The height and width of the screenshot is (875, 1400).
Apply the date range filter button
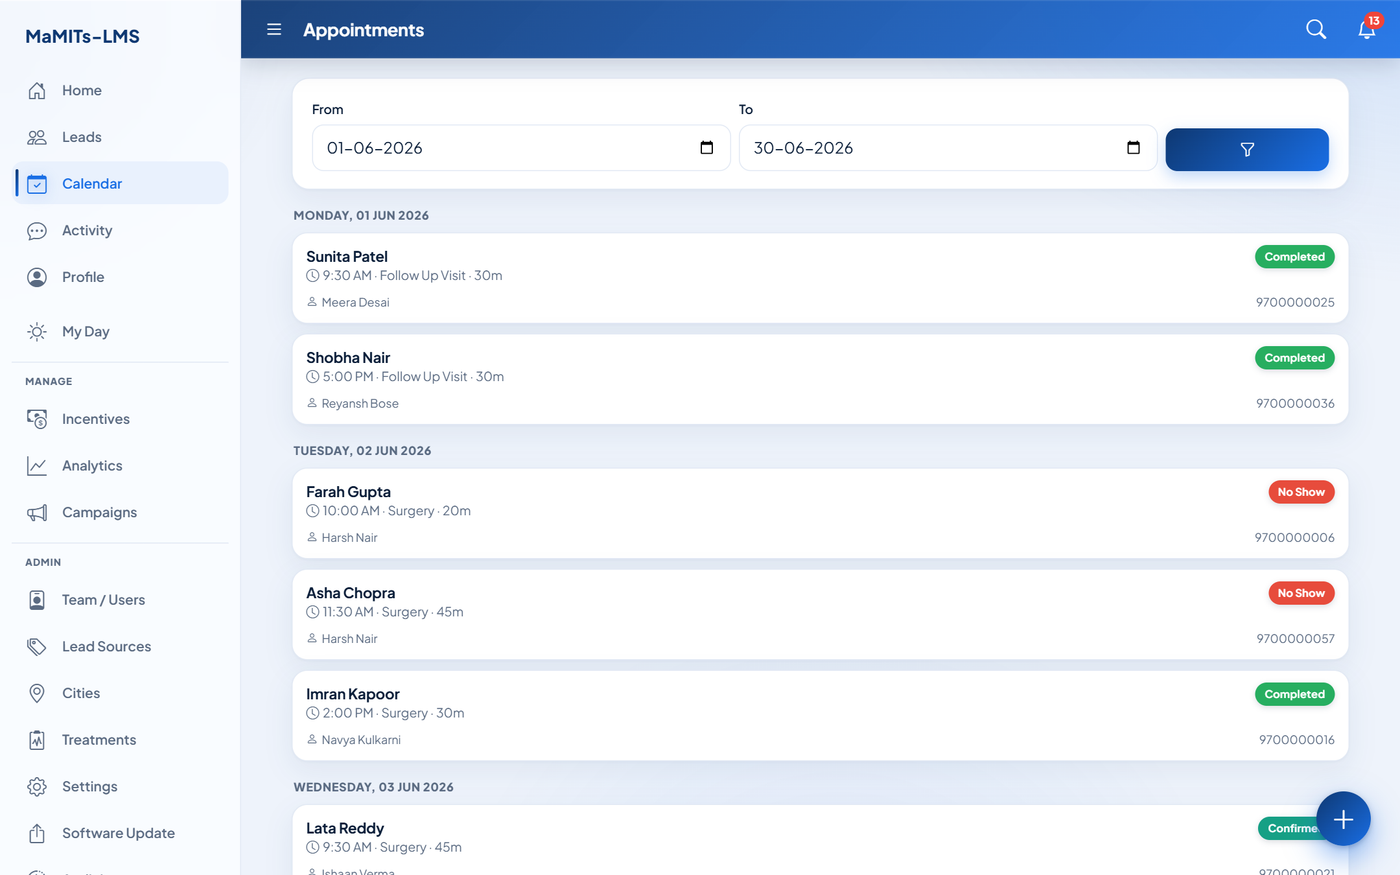[x=1247, y=149]
